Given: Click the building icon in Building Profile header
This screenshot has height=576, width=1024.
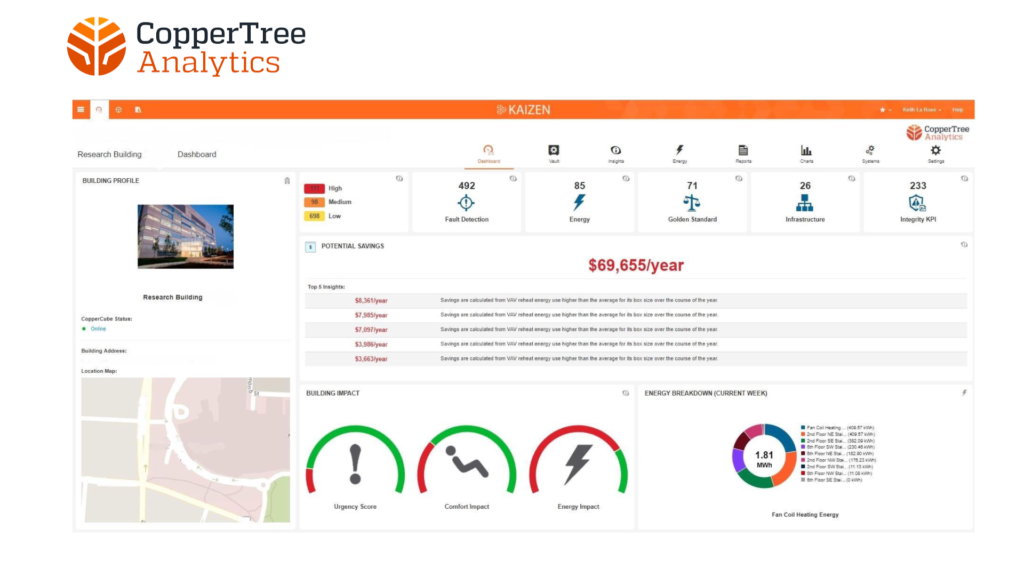Looking at the screenshot, I should point(287,181).
